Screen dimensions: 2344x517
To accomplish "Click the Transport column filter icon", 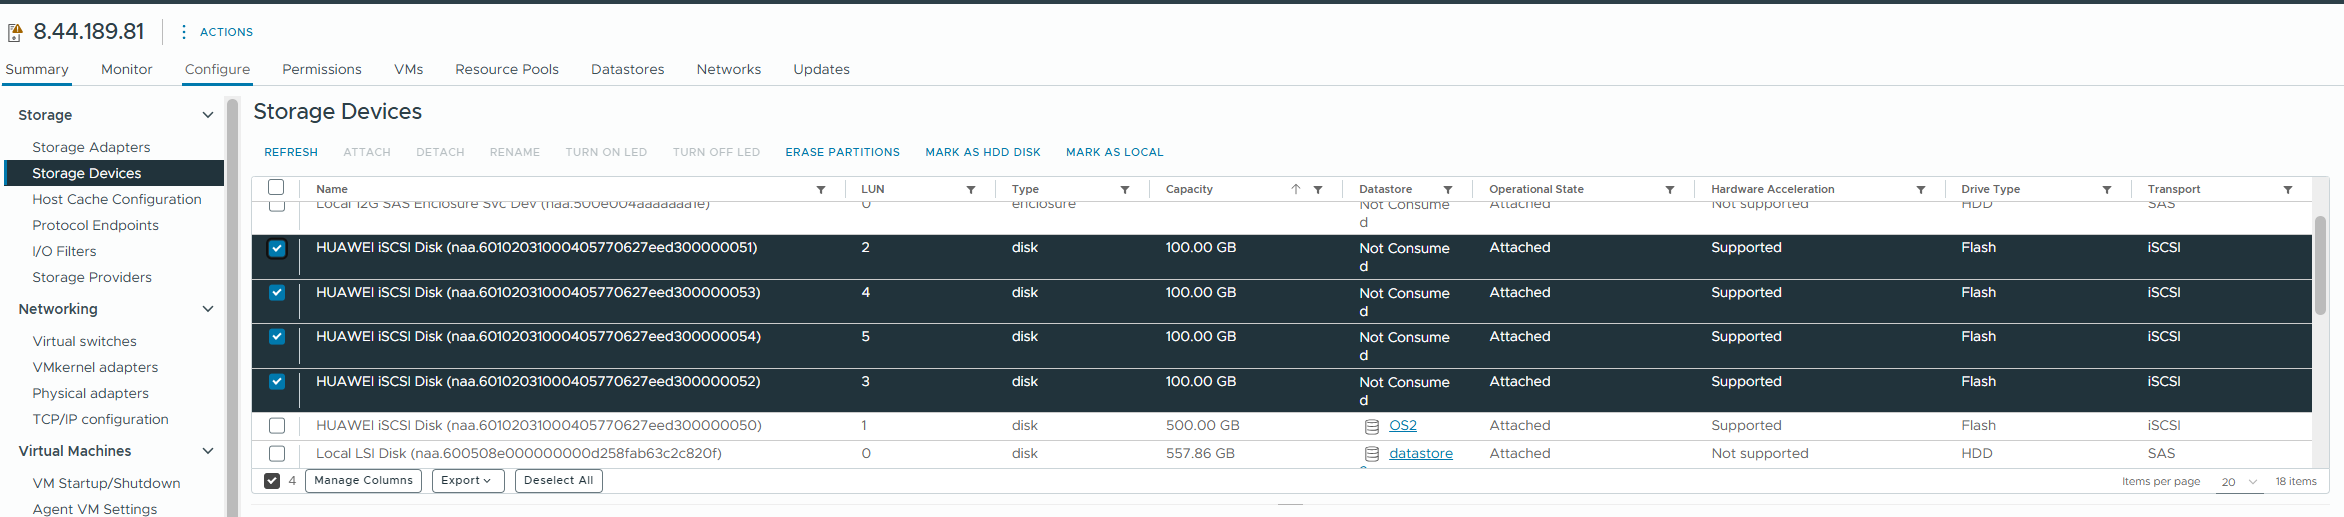I will 2288,189.
